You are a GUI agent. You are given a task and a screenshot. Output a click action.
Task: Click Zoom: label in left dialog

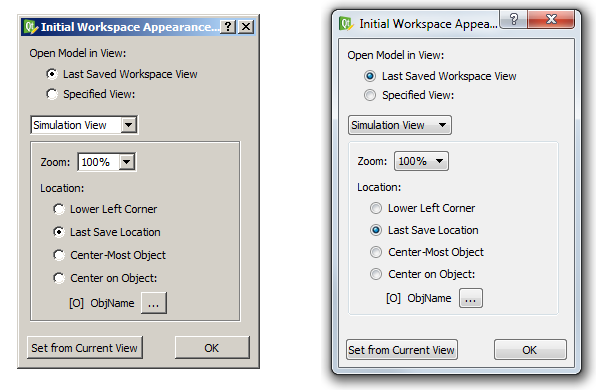click(55, 162)
